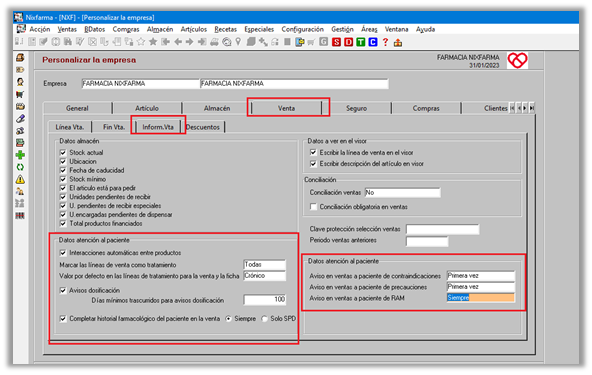592x375 pixels.
Task: Toggle Total productos financiados checkbox
Action: pyautogui.click(x=63, y=224)
